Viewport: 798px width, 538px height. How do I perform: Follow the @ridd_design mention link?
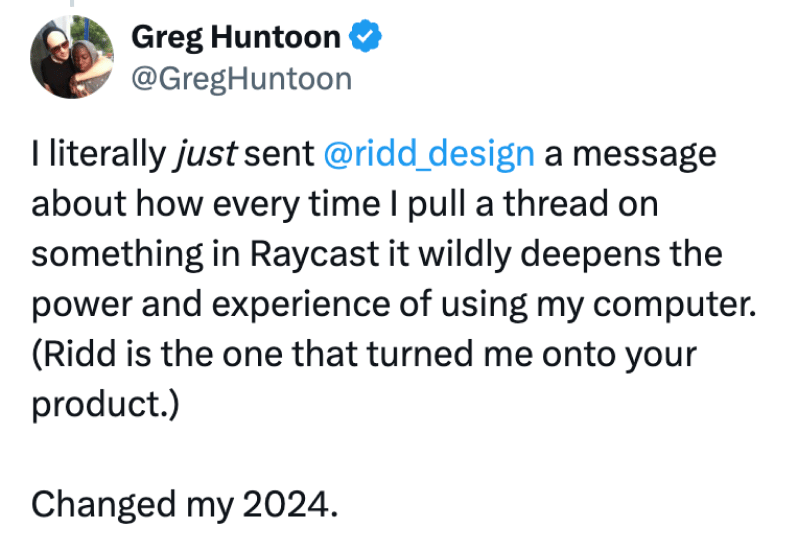(x=429, y=154)
